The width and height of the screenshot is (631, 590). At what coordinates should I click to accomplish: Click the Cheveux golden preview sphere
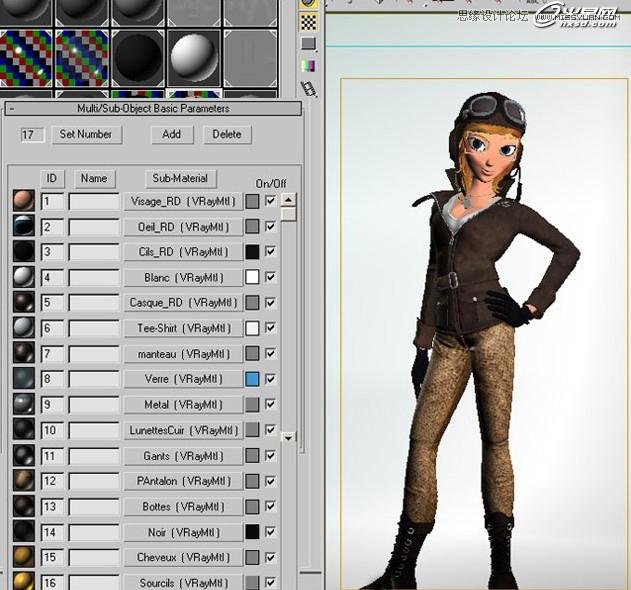pyautogui.click(x=24, y=557)
